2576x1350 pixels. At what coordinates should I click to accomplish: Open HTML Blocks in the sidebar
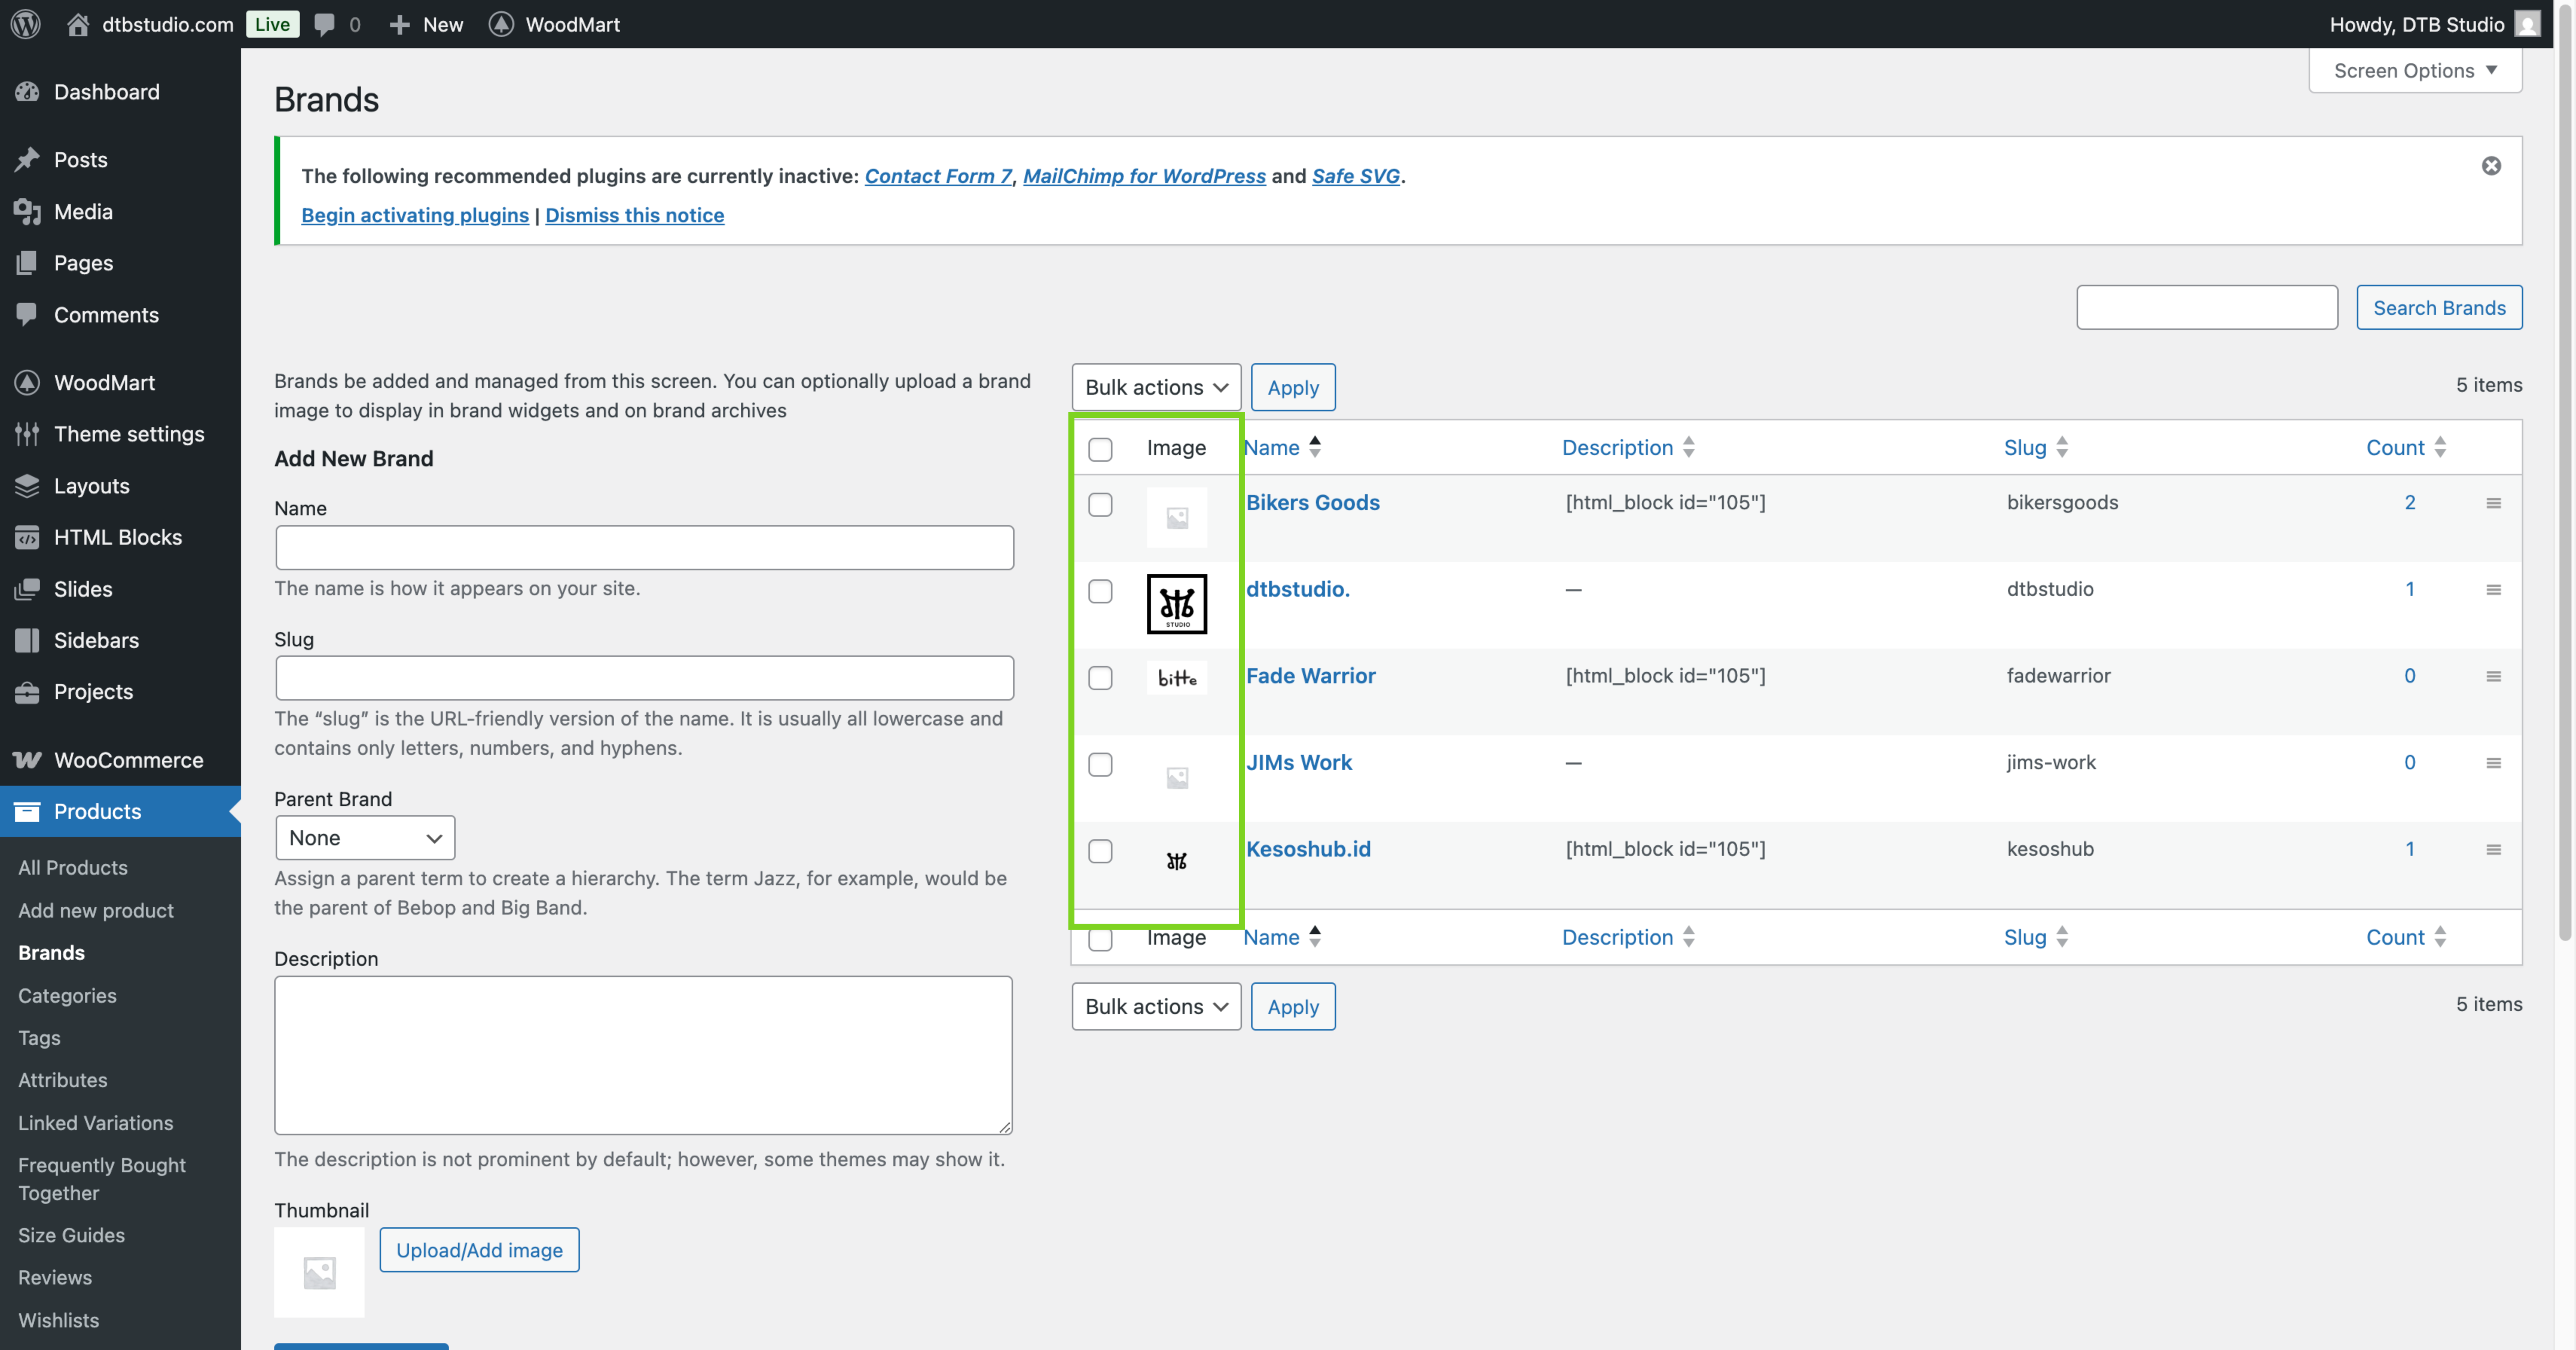pos(120,537)
